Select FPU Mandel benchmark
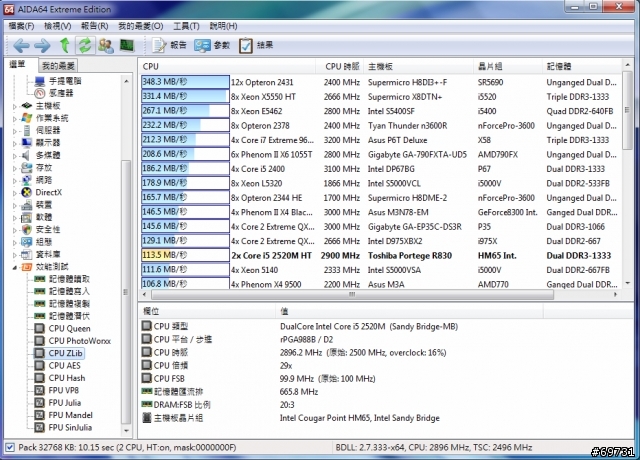The height and width of the screenshot is (460, 640). (x=70, y=415)
